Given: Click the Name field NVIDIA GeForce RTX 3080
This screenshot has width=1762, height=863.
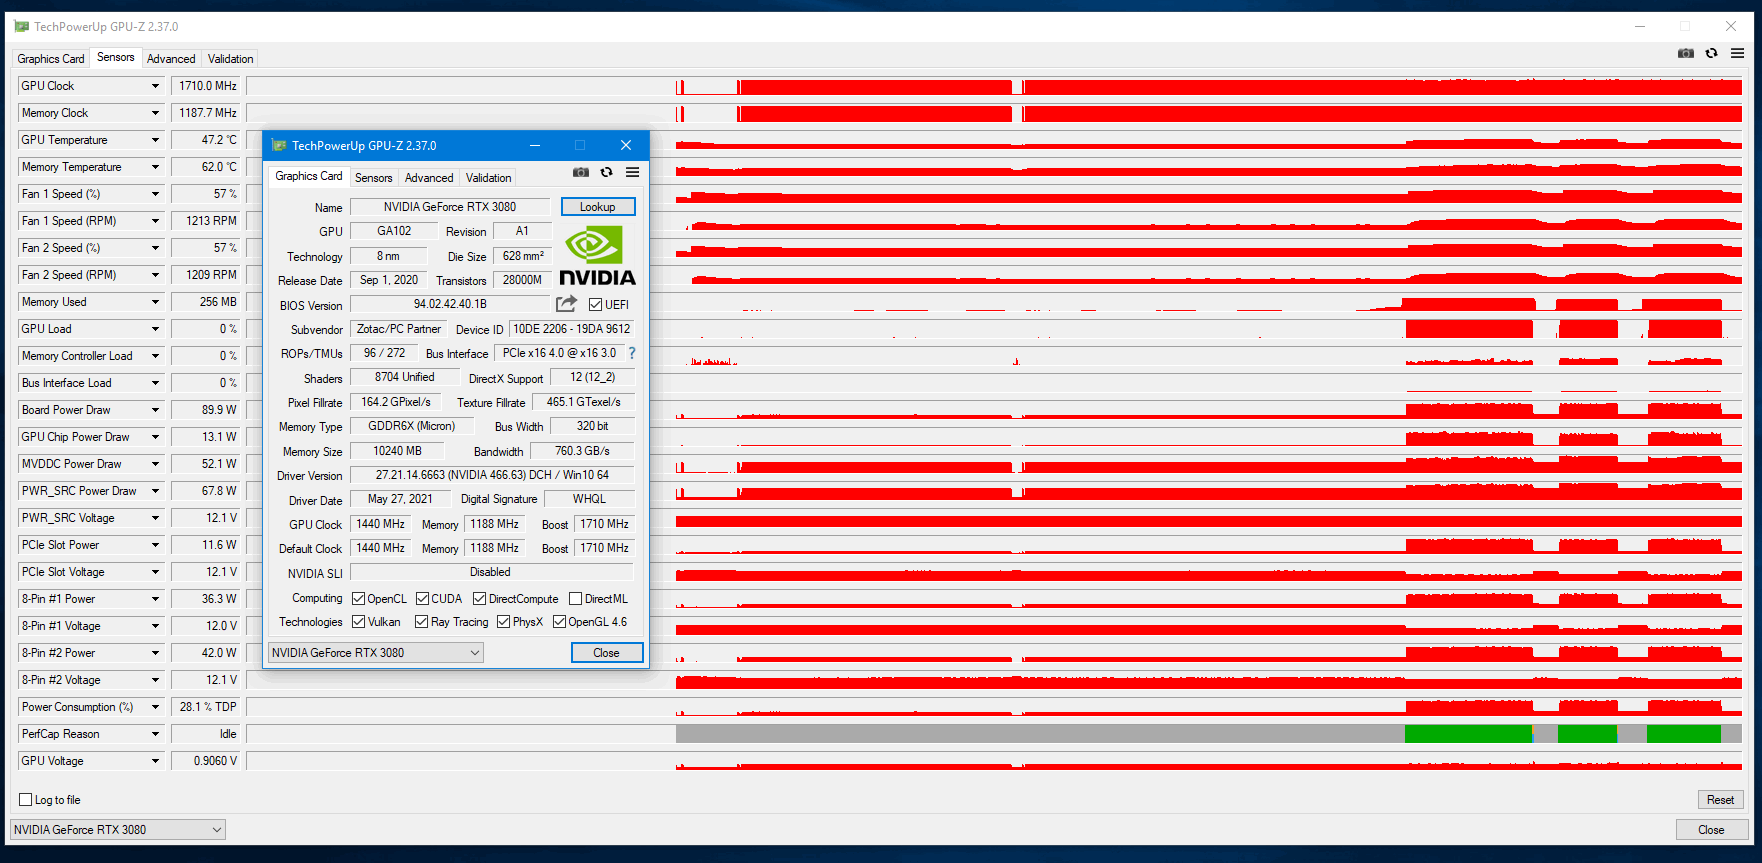Looking at the screenshot, I should pyautogui.click(x=450, y=207).
